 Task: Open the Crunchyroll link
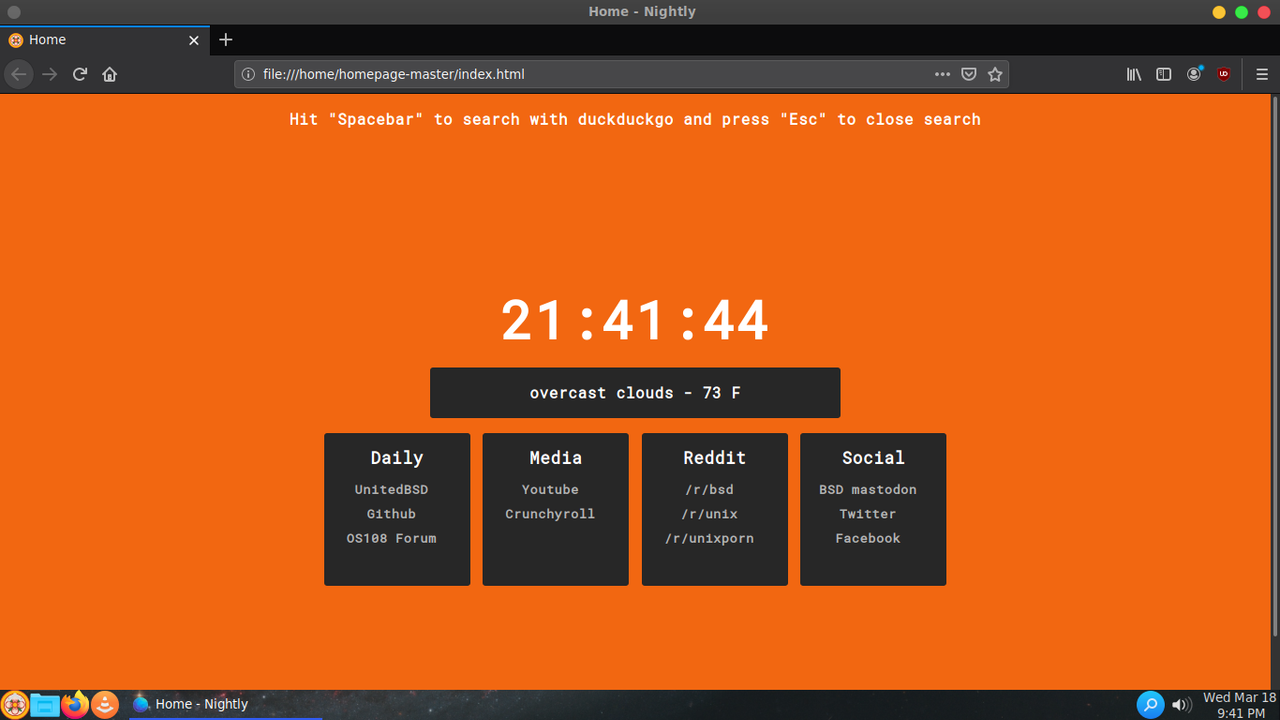tap(550, 514)
